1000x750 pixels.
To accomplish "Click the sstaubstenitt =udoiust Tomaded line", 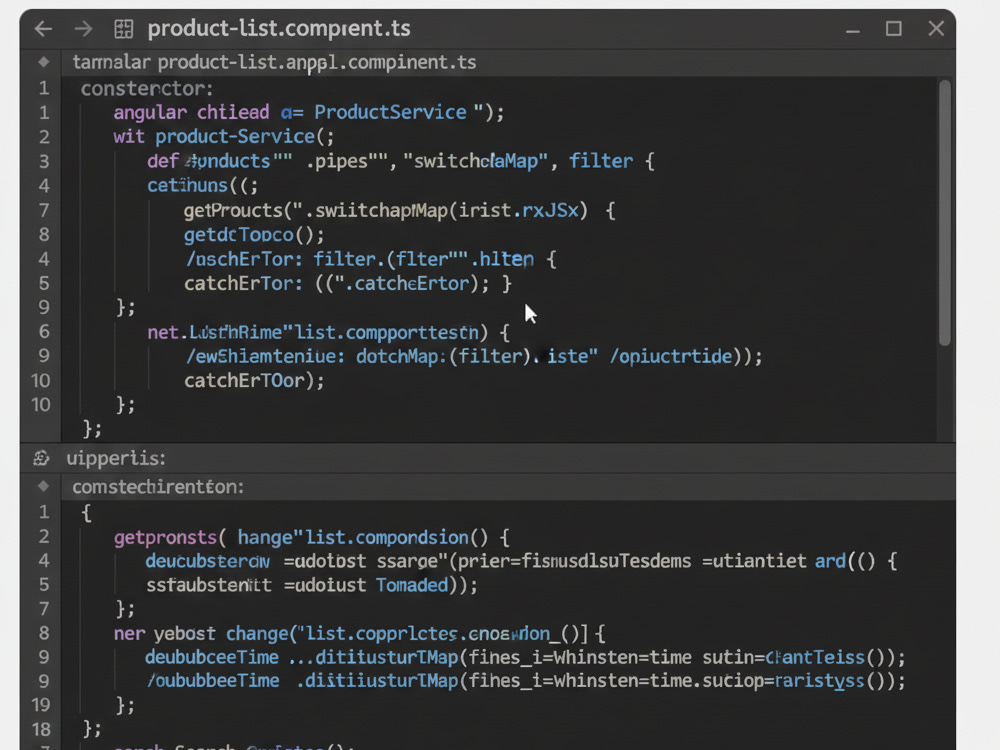I will coord(311,585).
